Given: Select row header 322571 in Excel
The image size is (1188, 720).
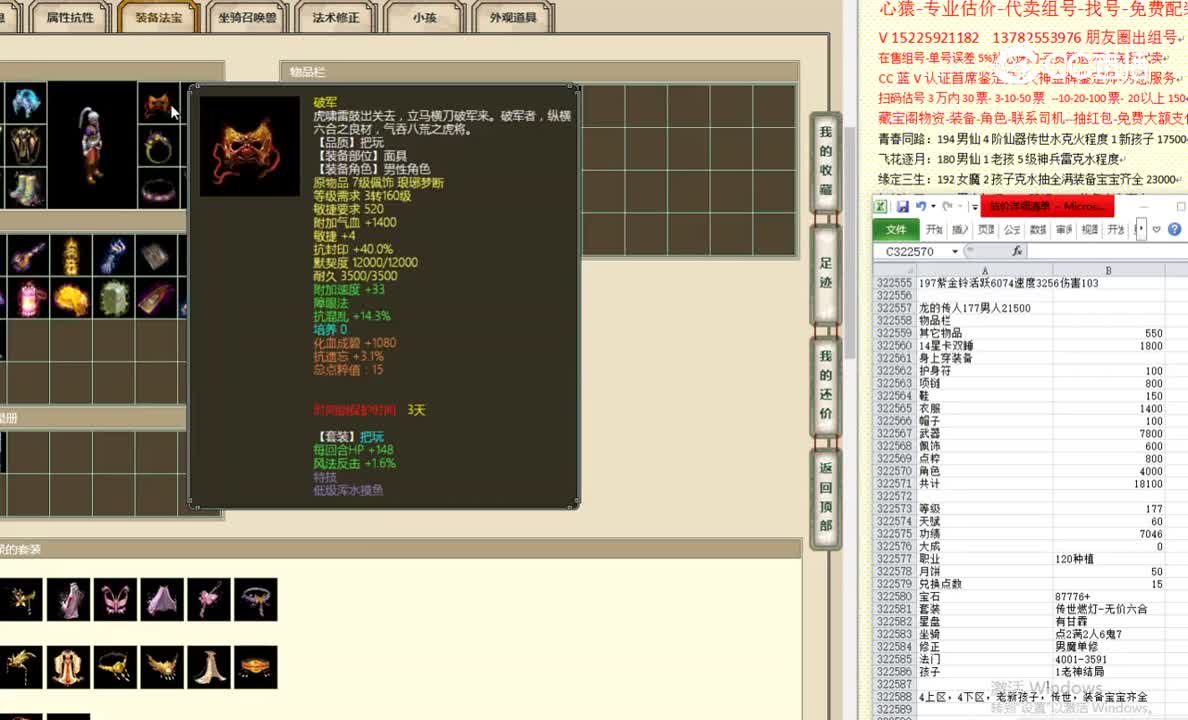Looking at the screenshot, I should 894,484.
